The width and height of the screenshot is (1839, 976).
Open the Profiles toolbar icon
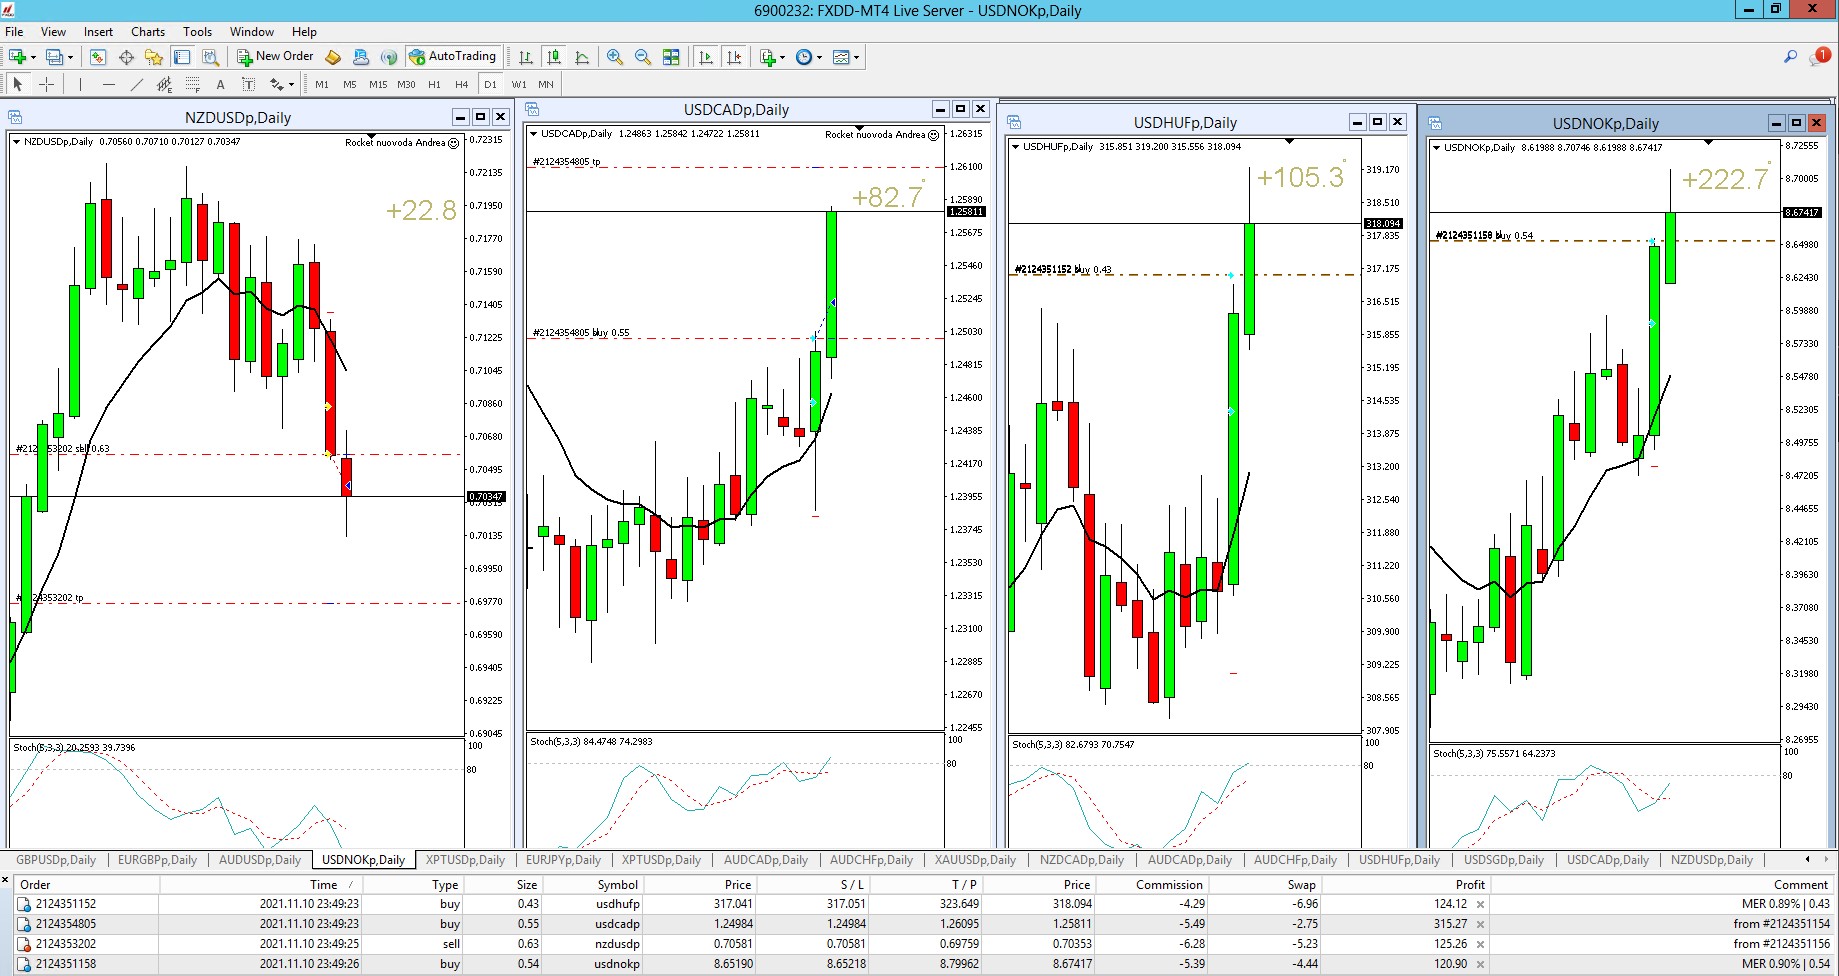click(x=54, y=57)
